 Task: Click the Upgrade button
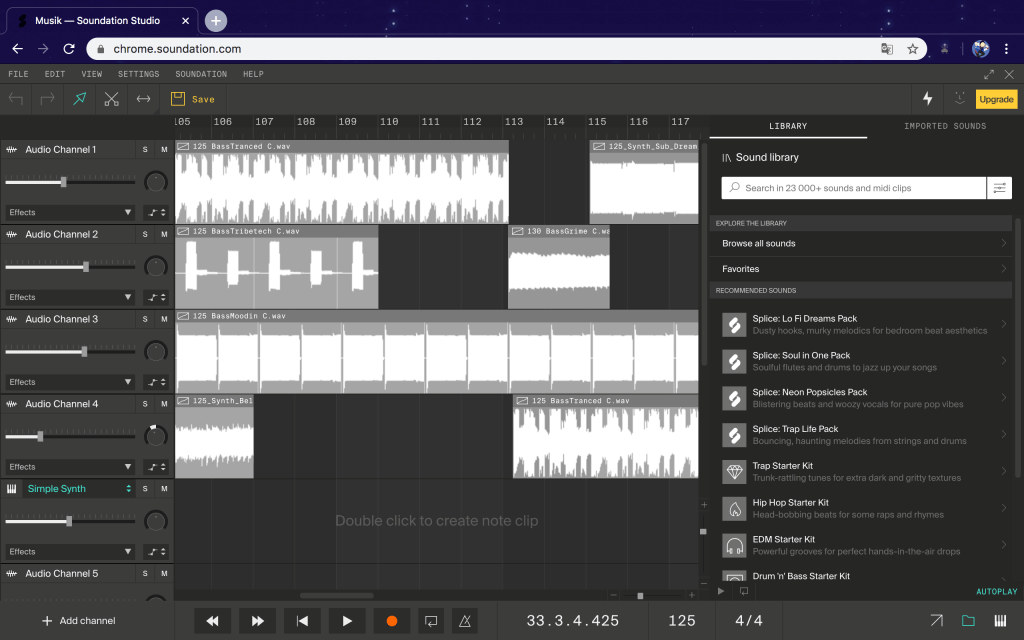point(996,99)
